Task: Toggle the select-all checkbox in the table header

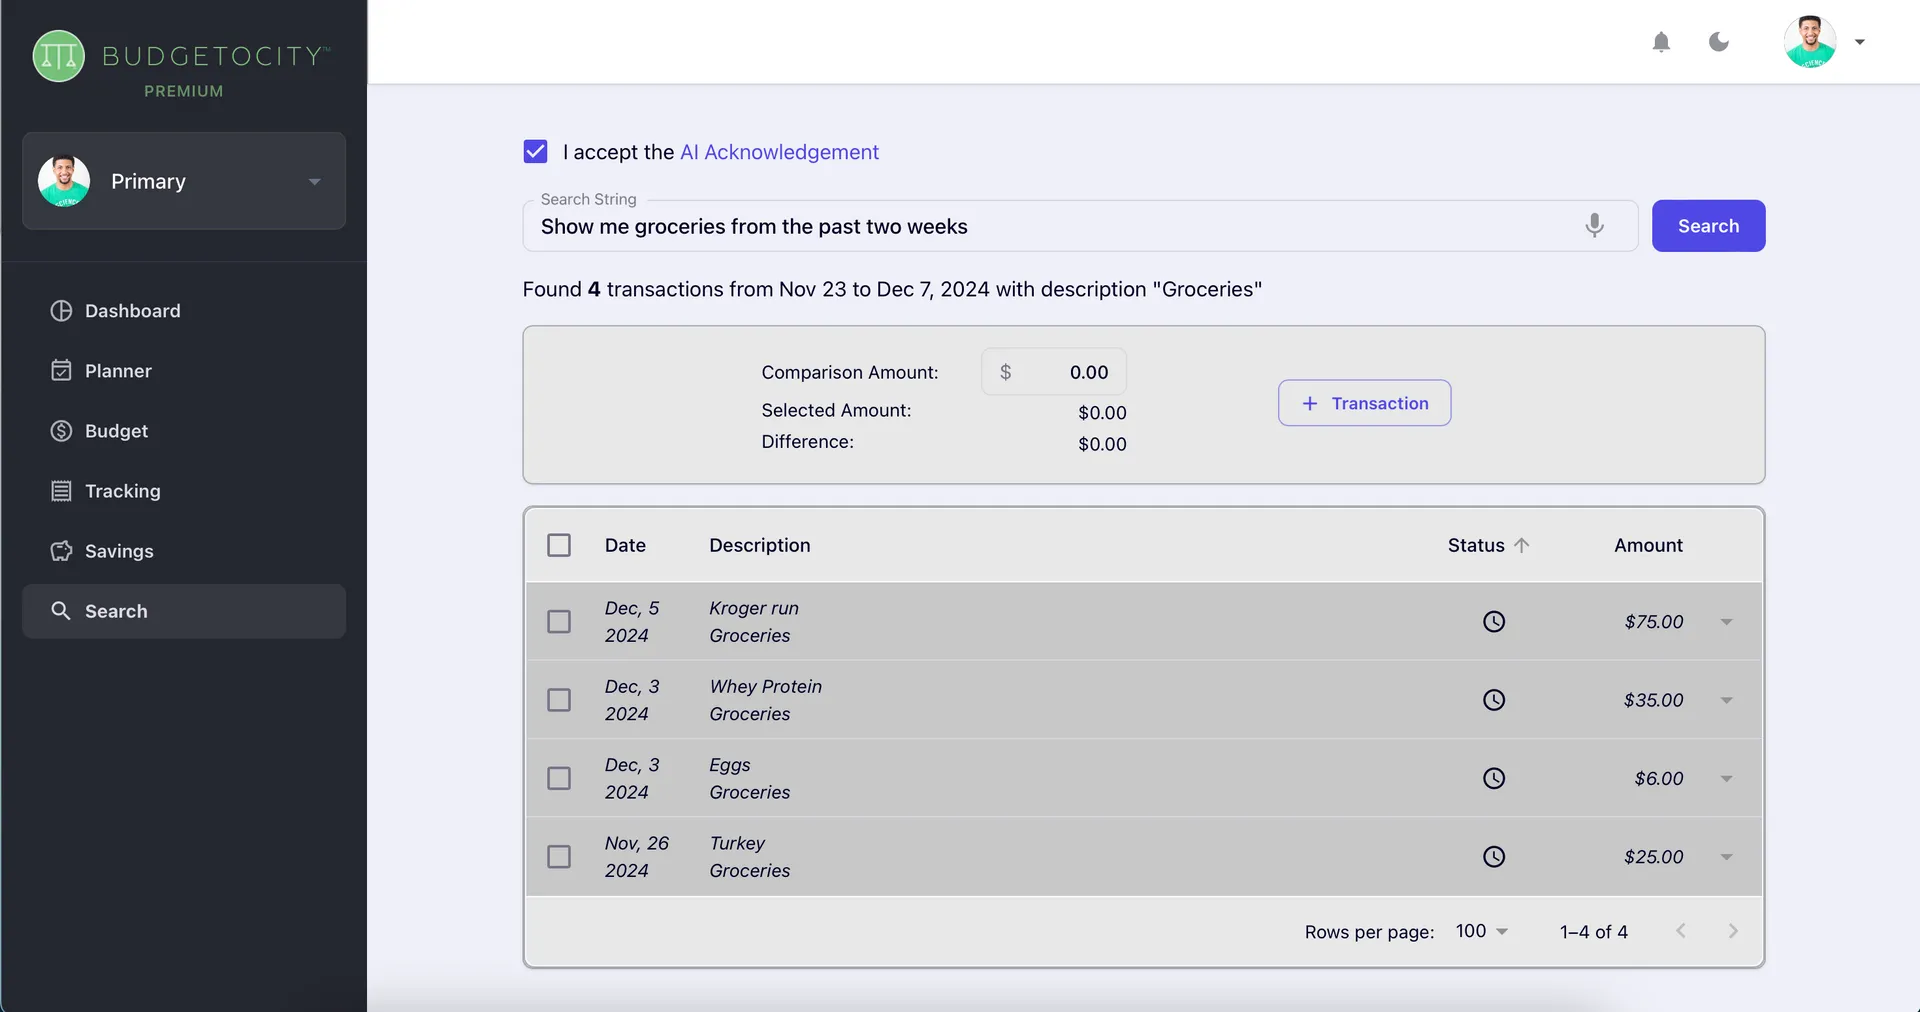Action: (559, 545)
